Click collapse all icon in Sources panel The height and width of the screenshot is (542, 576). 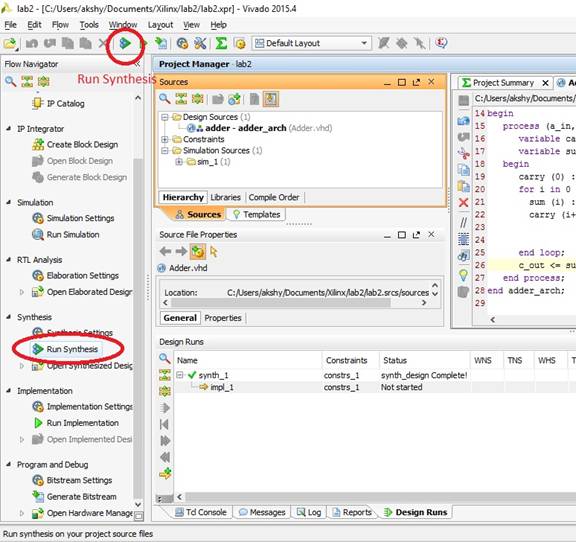[x=181, y=98]
